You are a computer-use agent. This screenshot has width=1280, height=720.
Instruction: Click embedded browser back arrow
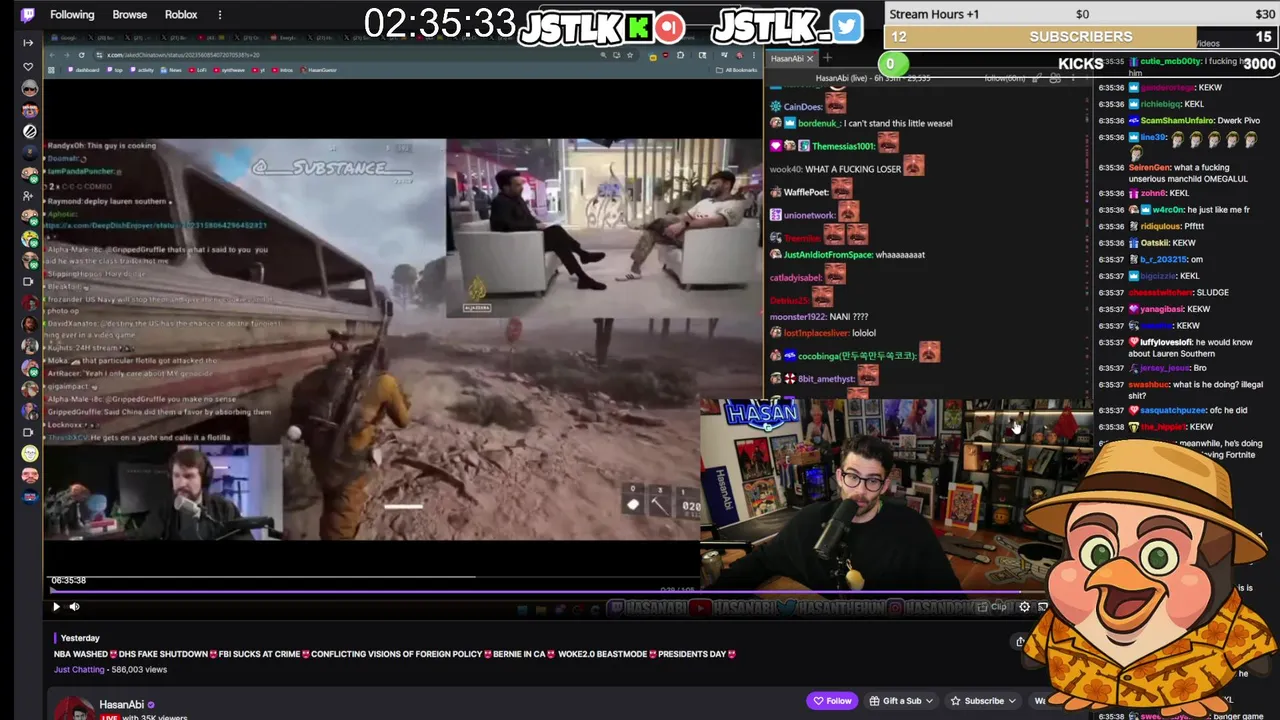click(53, 55)
